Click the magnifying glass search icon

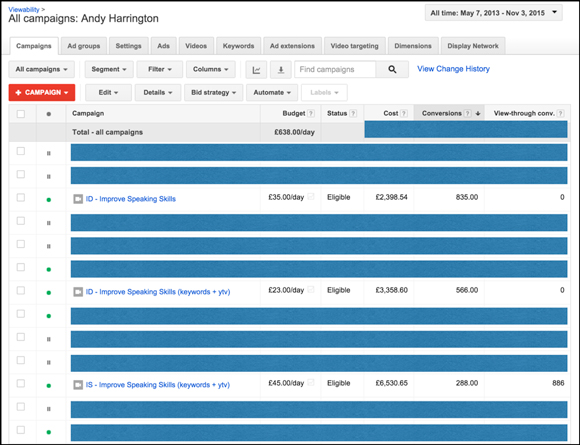tap(392, 70)
